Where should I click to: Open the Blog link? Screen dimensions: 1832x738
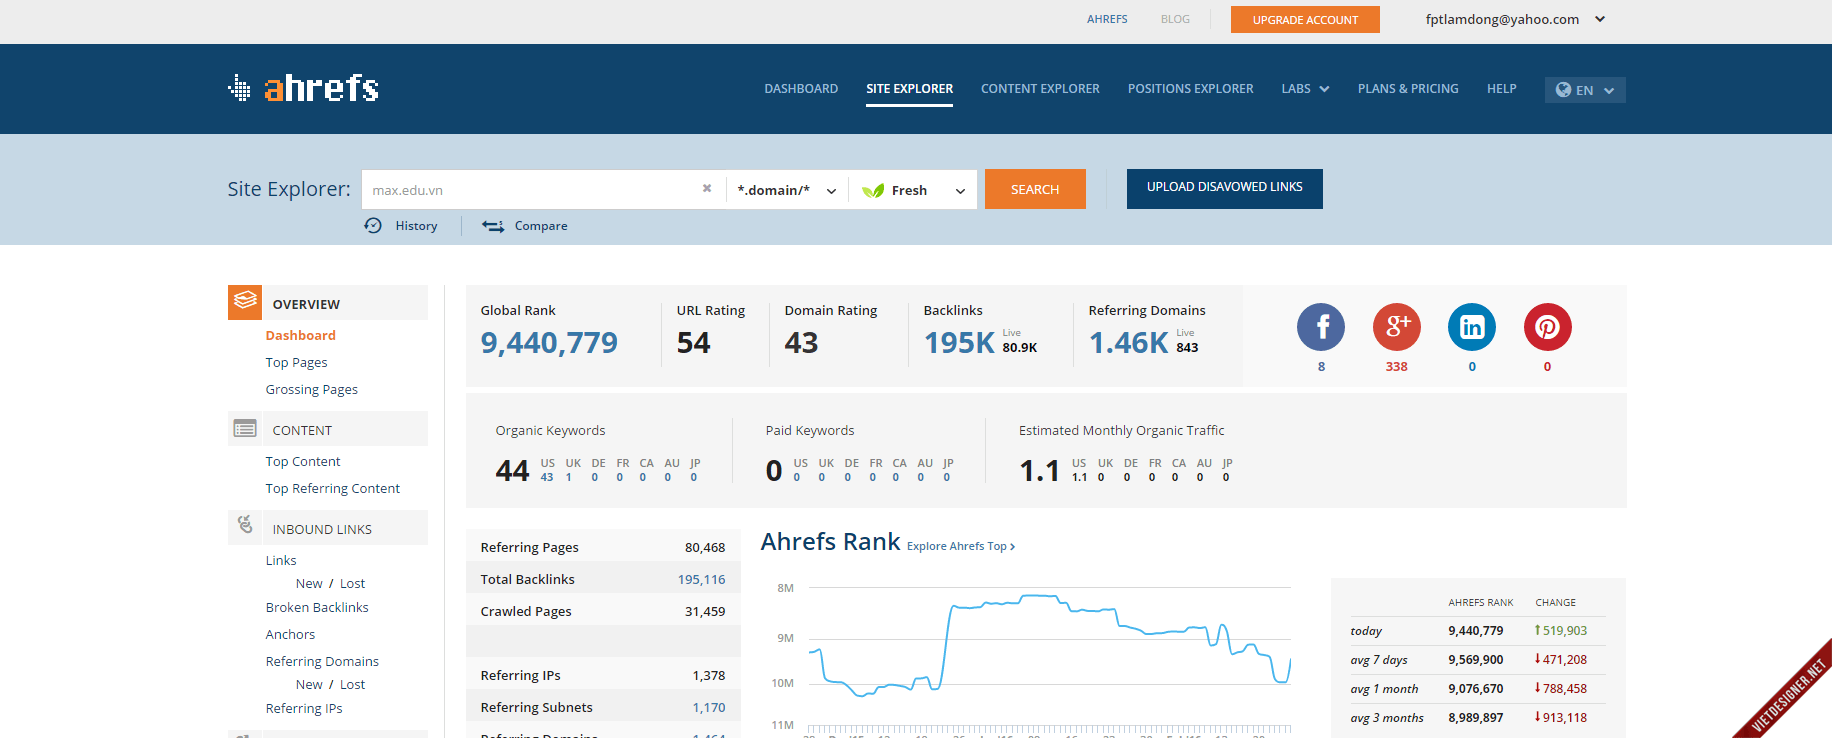coord(1175,19)
